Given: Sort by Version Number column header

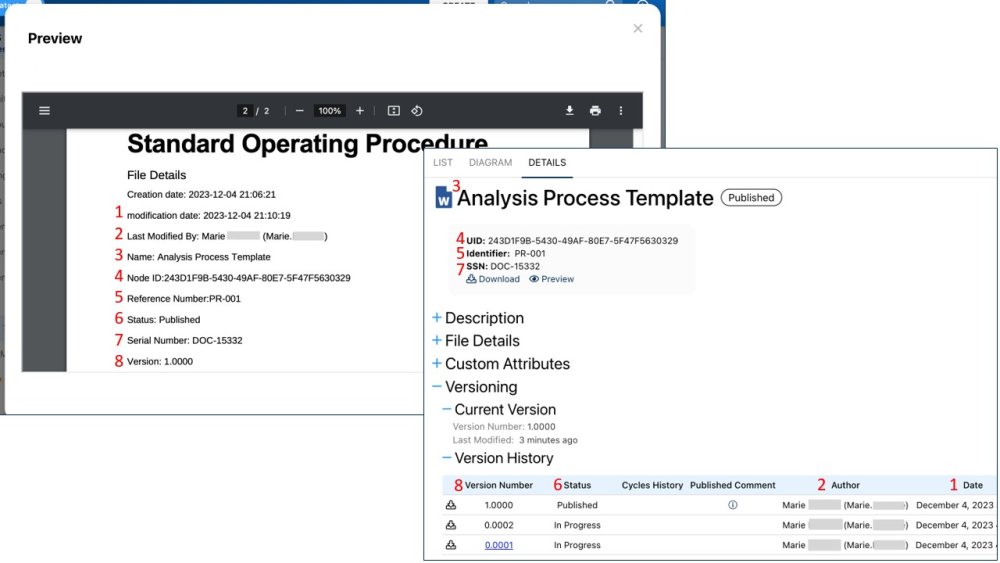Looking at the screenshot, I should tap(499, 485).
